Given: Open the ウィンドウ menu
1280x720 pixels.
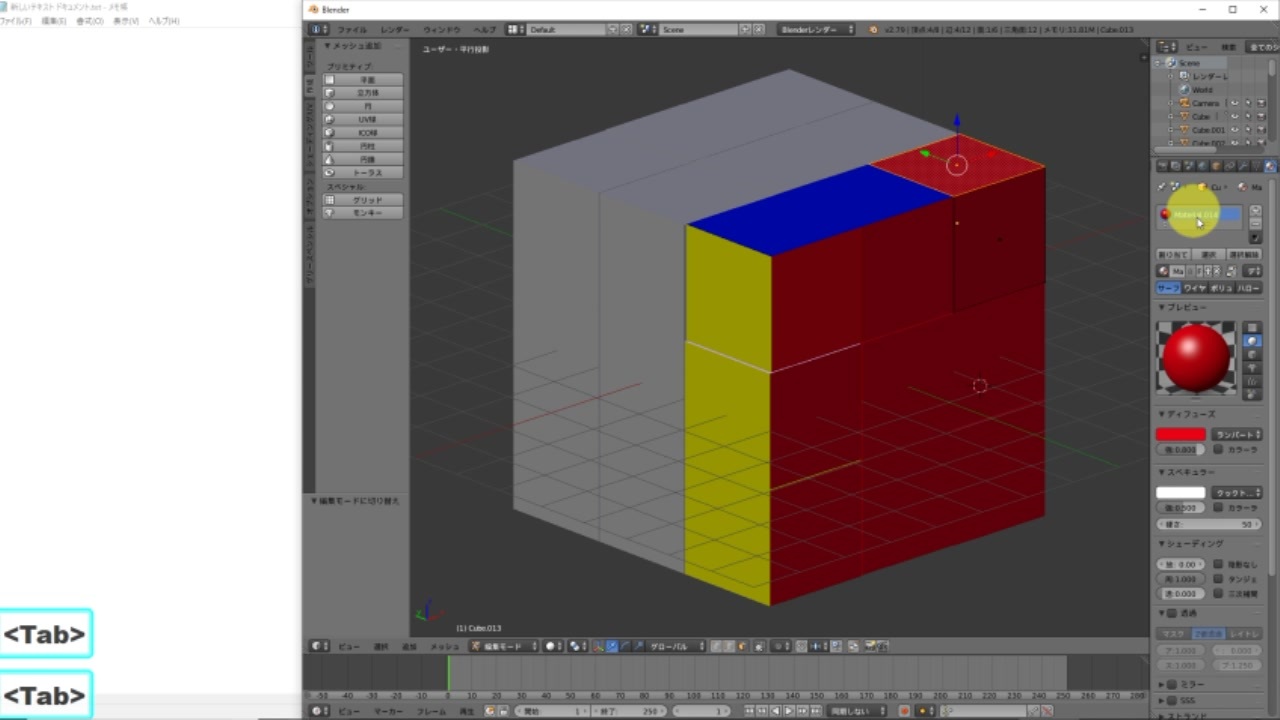Looking at the screenshot, I should coord(441,30).
